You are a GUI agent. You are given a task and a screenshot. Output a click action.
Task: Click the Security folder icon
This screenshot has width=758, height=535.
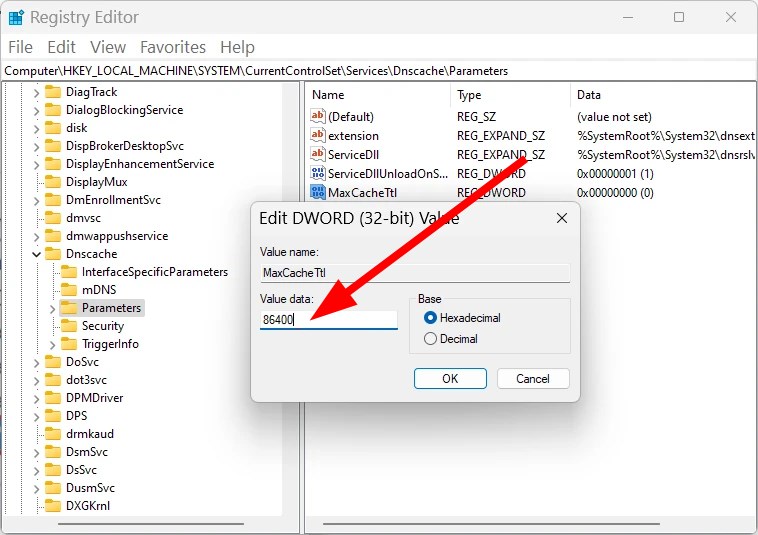coord(69,326)
